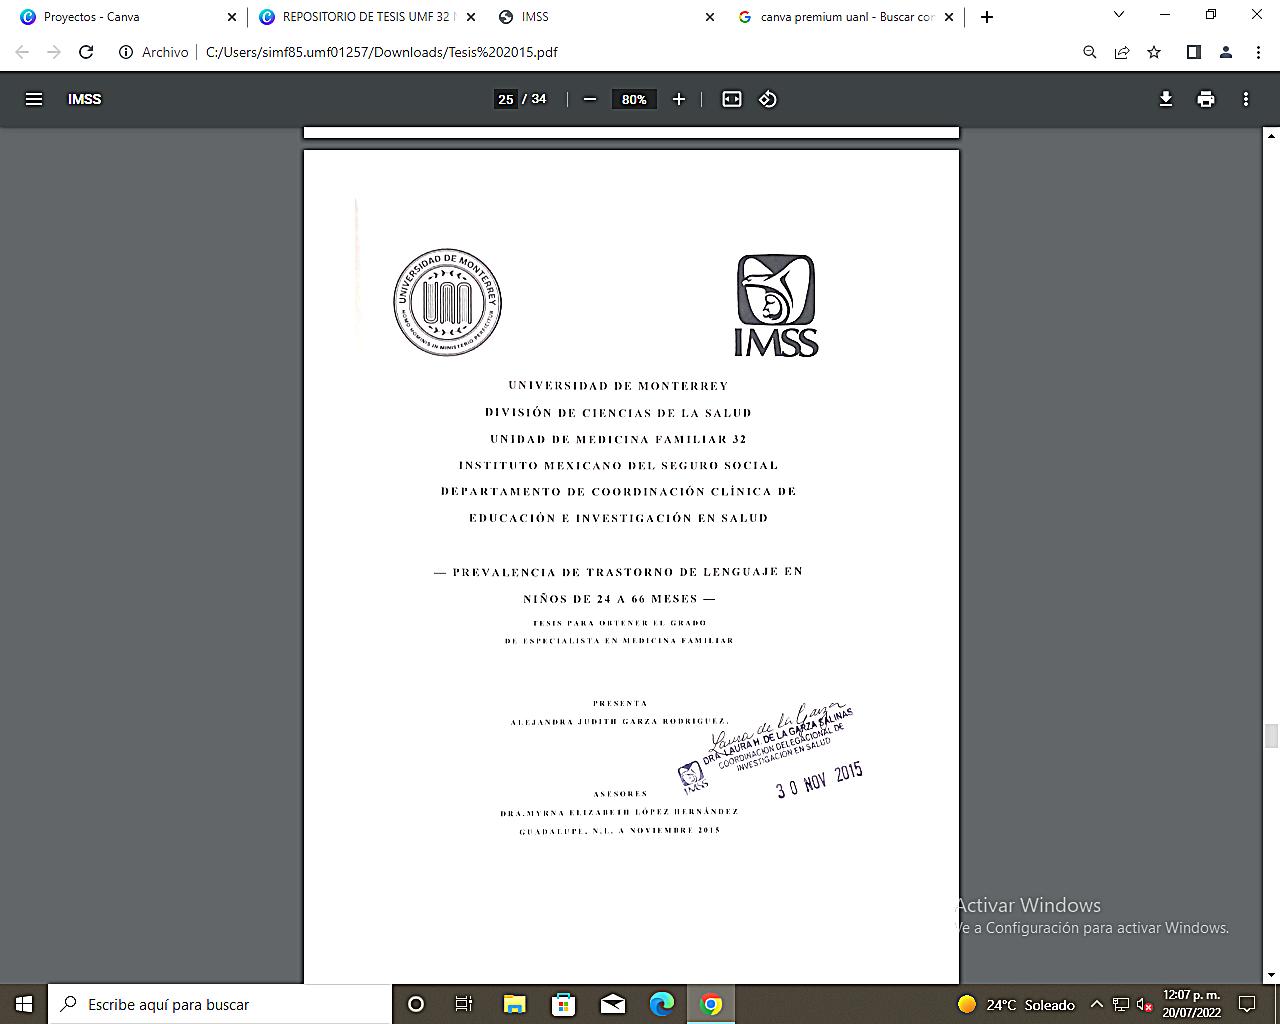Screen dimensions: 1280x1024
Task: Zoom in the PDF with plus button
Action: [679, 99]
